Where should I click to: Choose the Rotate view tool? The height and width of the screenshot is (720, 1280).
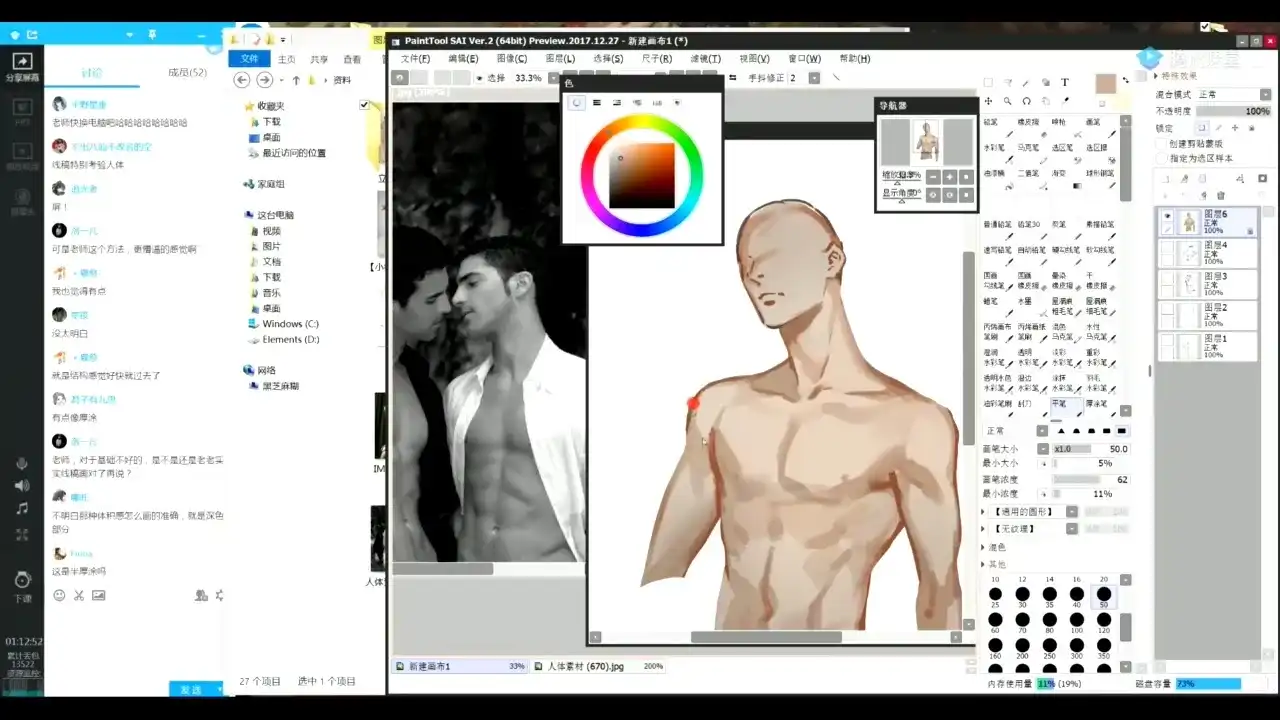(1026, 101)
